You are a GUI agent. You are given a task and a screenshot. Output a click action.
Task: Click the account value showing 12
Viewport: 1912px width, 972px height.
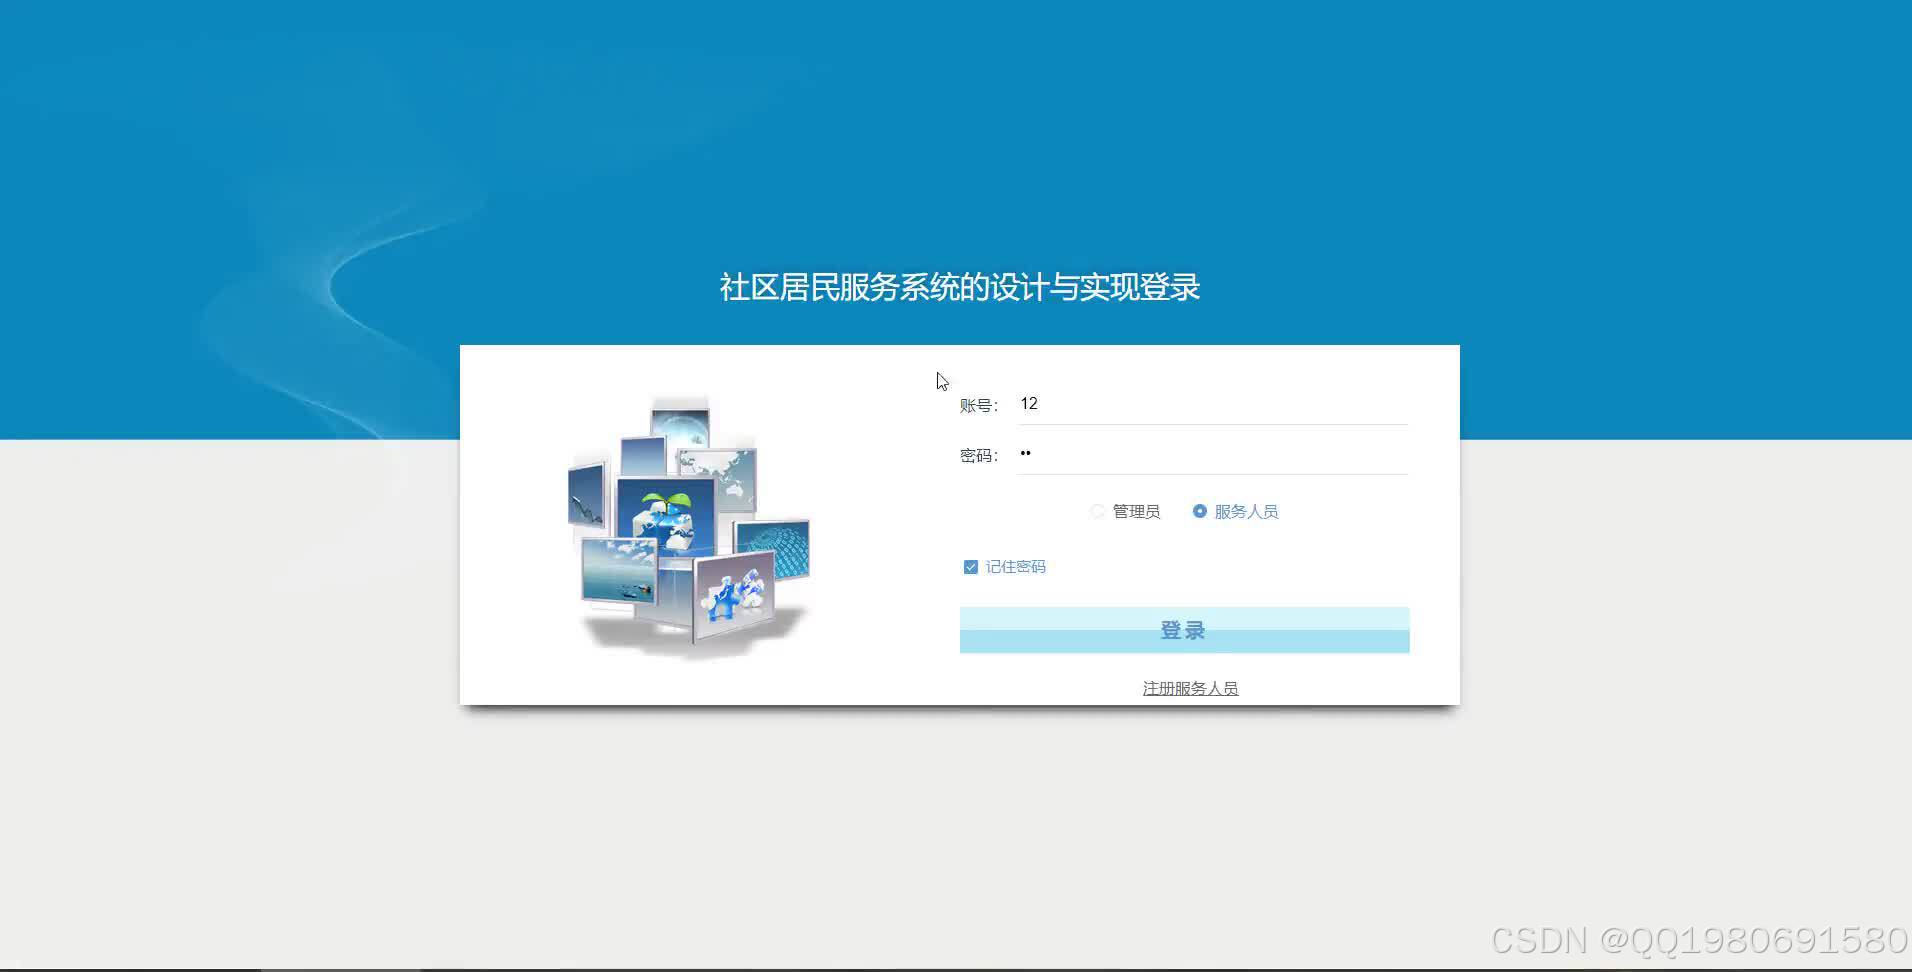[1031, 404]
